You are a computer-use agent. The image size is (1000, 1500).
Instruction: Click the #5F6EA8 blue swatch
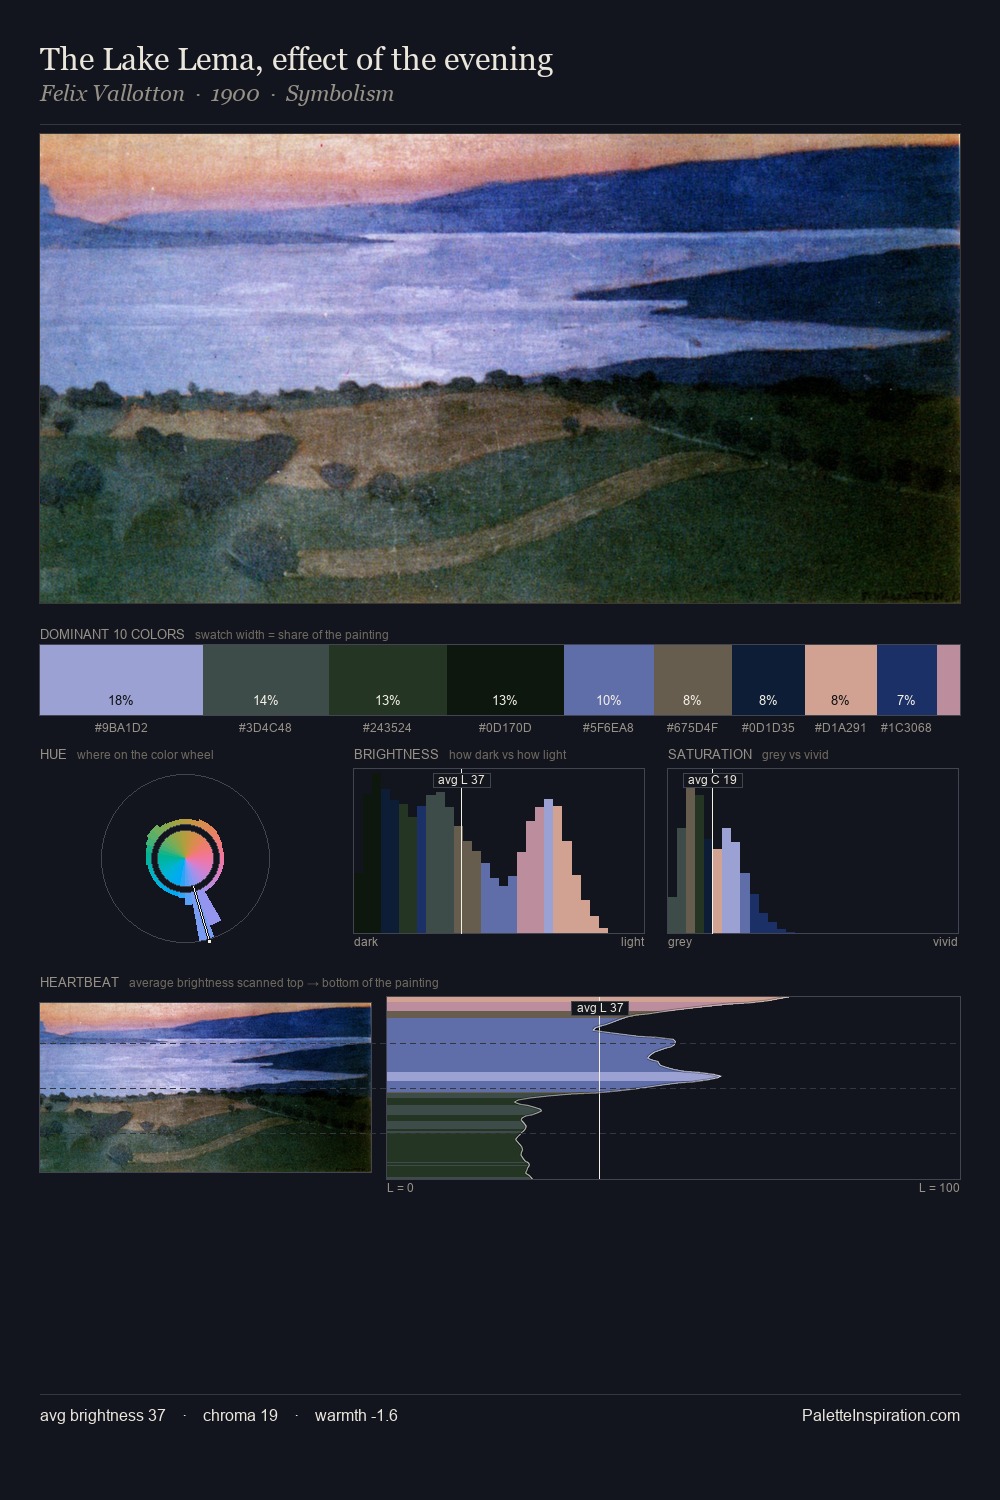click(x=609, y=680)
